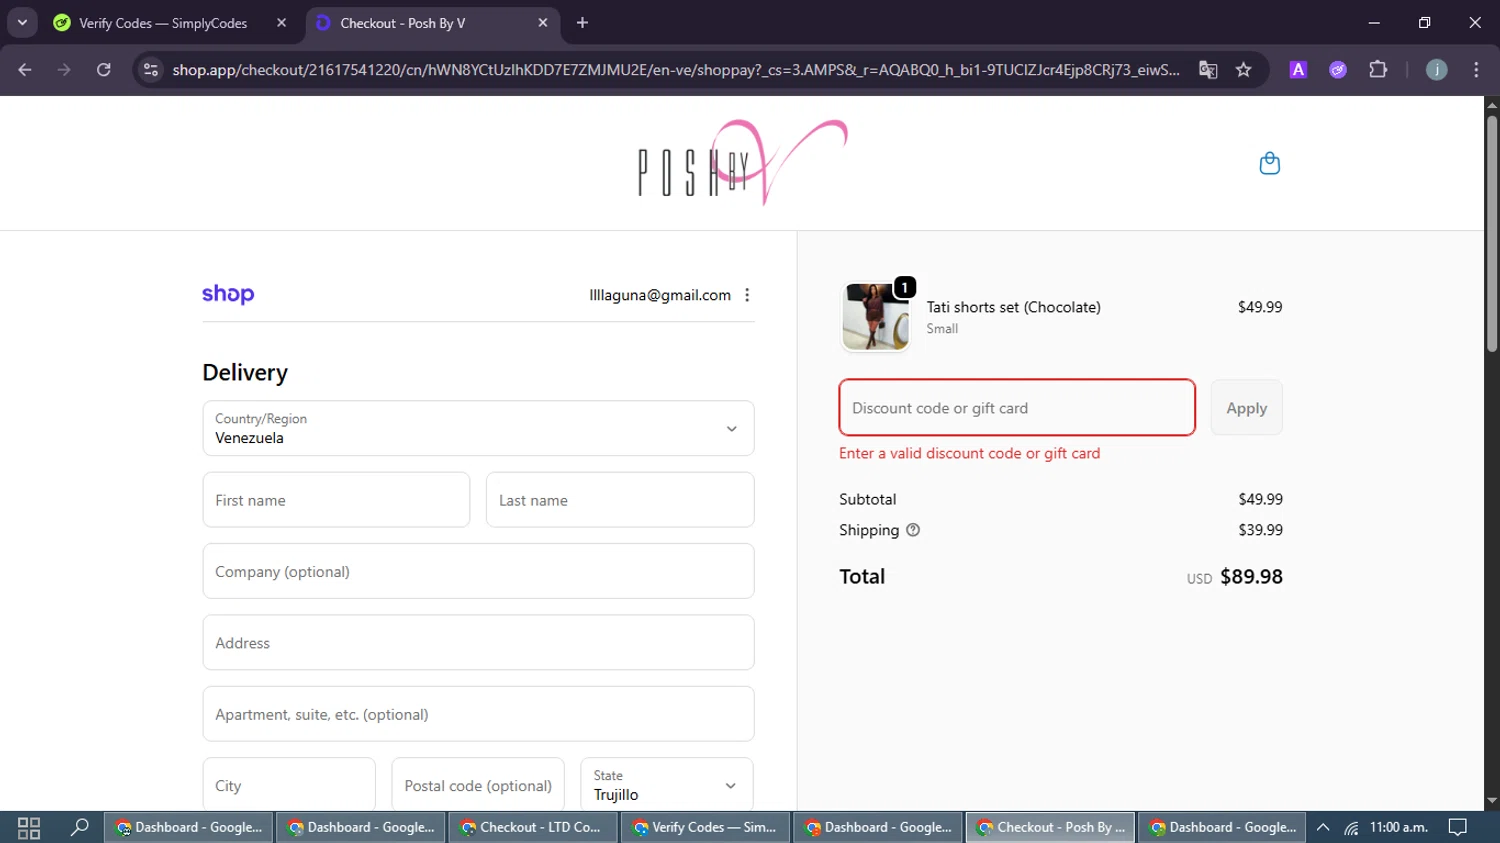
Task: Reload the checkout page
Action: [x=104, y=69]
